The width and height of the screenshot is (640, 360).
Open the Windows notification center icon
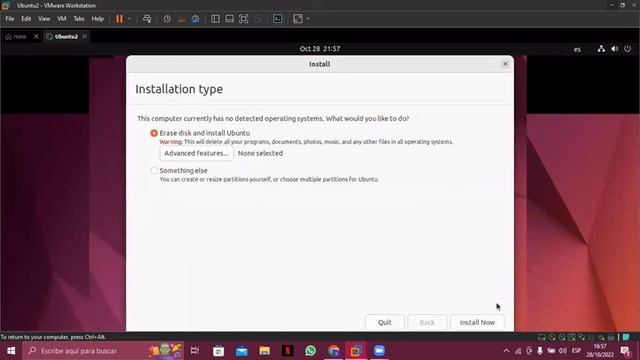click(625, 351)
